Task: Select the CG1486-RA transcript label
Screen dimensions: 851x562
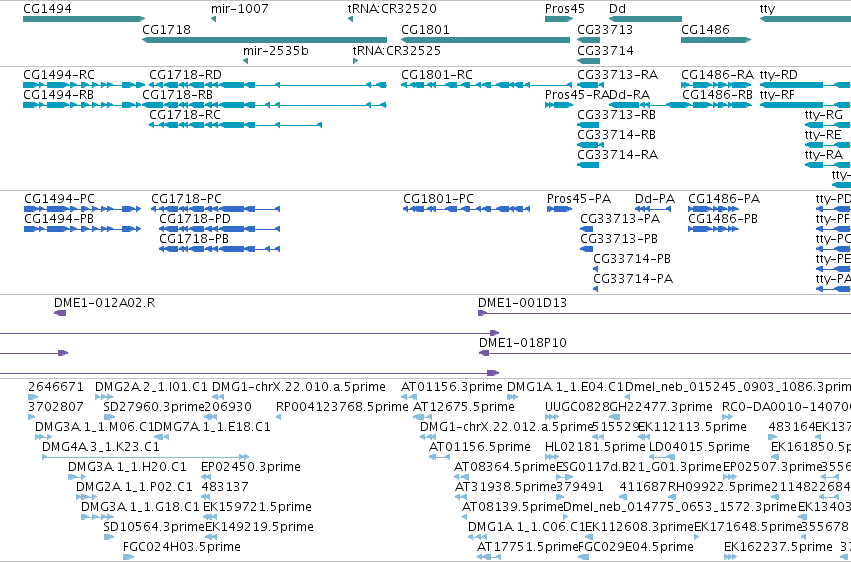Action: tap(717, 74)
